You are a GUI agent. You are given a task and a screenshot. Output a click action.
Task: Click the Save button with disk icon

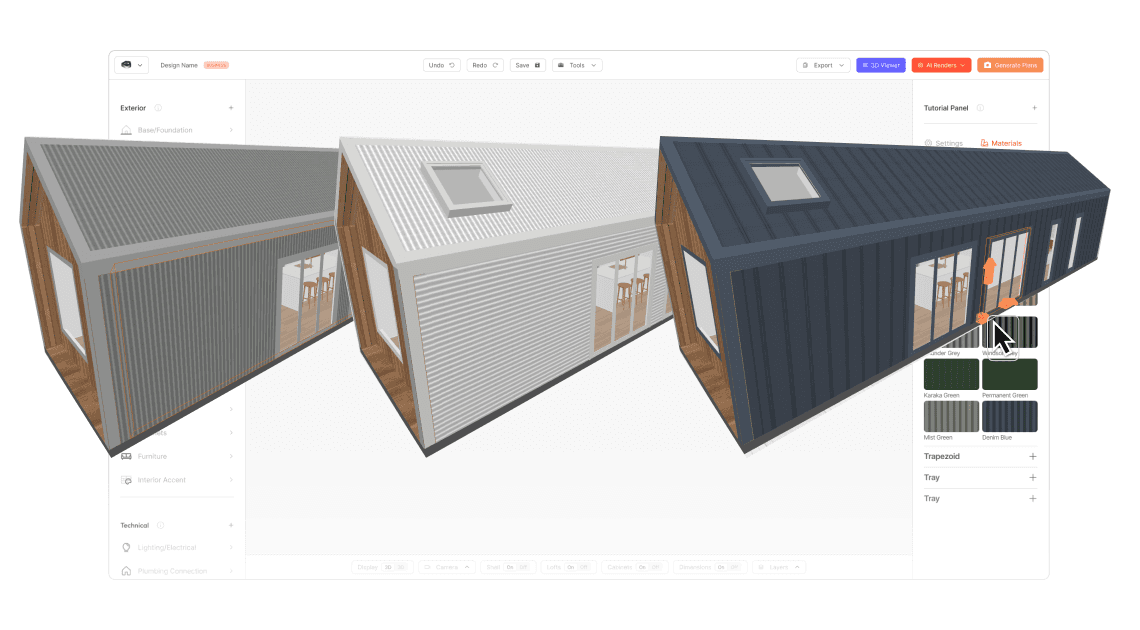[x=527, y=64]
